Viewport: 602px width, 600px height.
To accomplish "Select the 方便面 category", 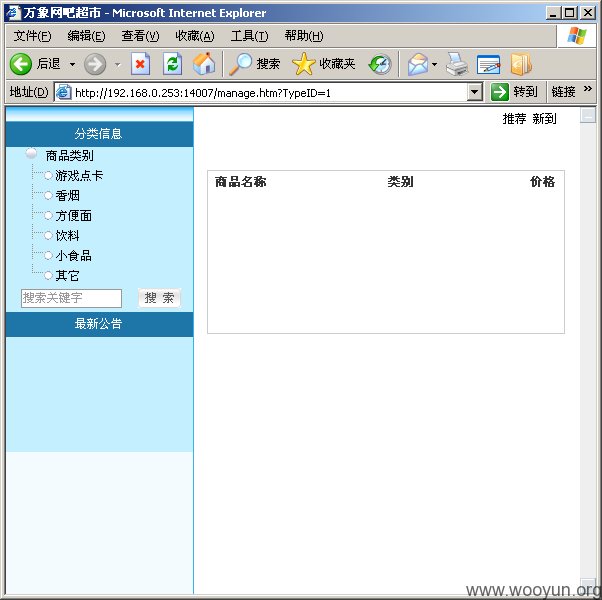I will tap(73, 216).
